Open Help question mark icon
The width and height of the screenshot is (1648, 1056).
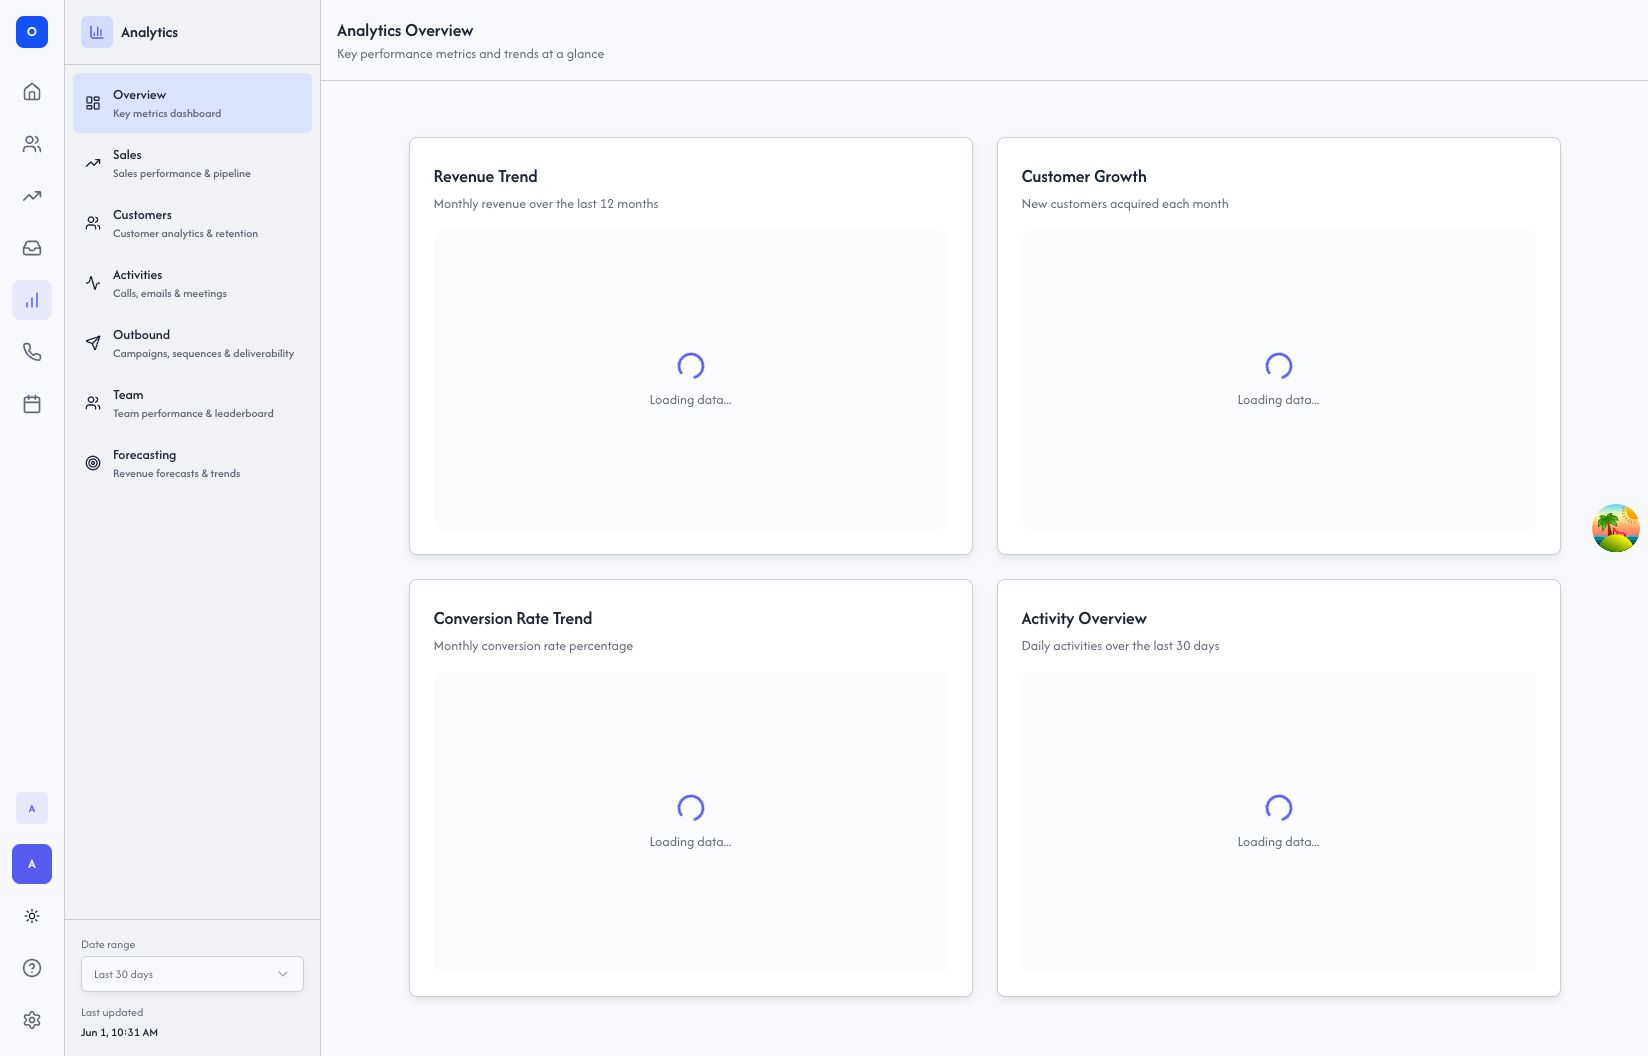pyautogui.click(x=32, y=968)
